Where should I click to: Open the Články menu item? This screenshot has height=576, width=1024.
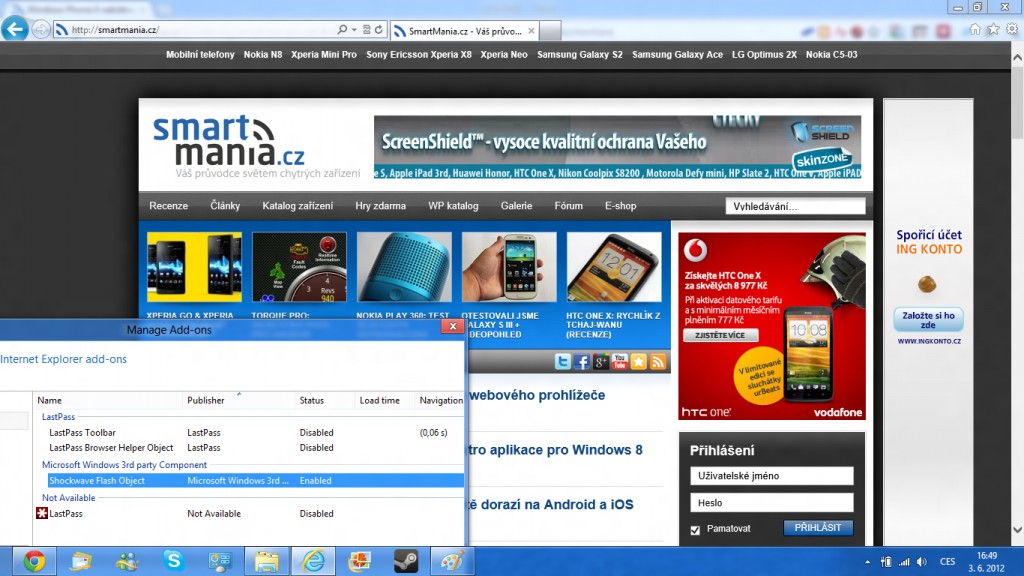(225, 206)
